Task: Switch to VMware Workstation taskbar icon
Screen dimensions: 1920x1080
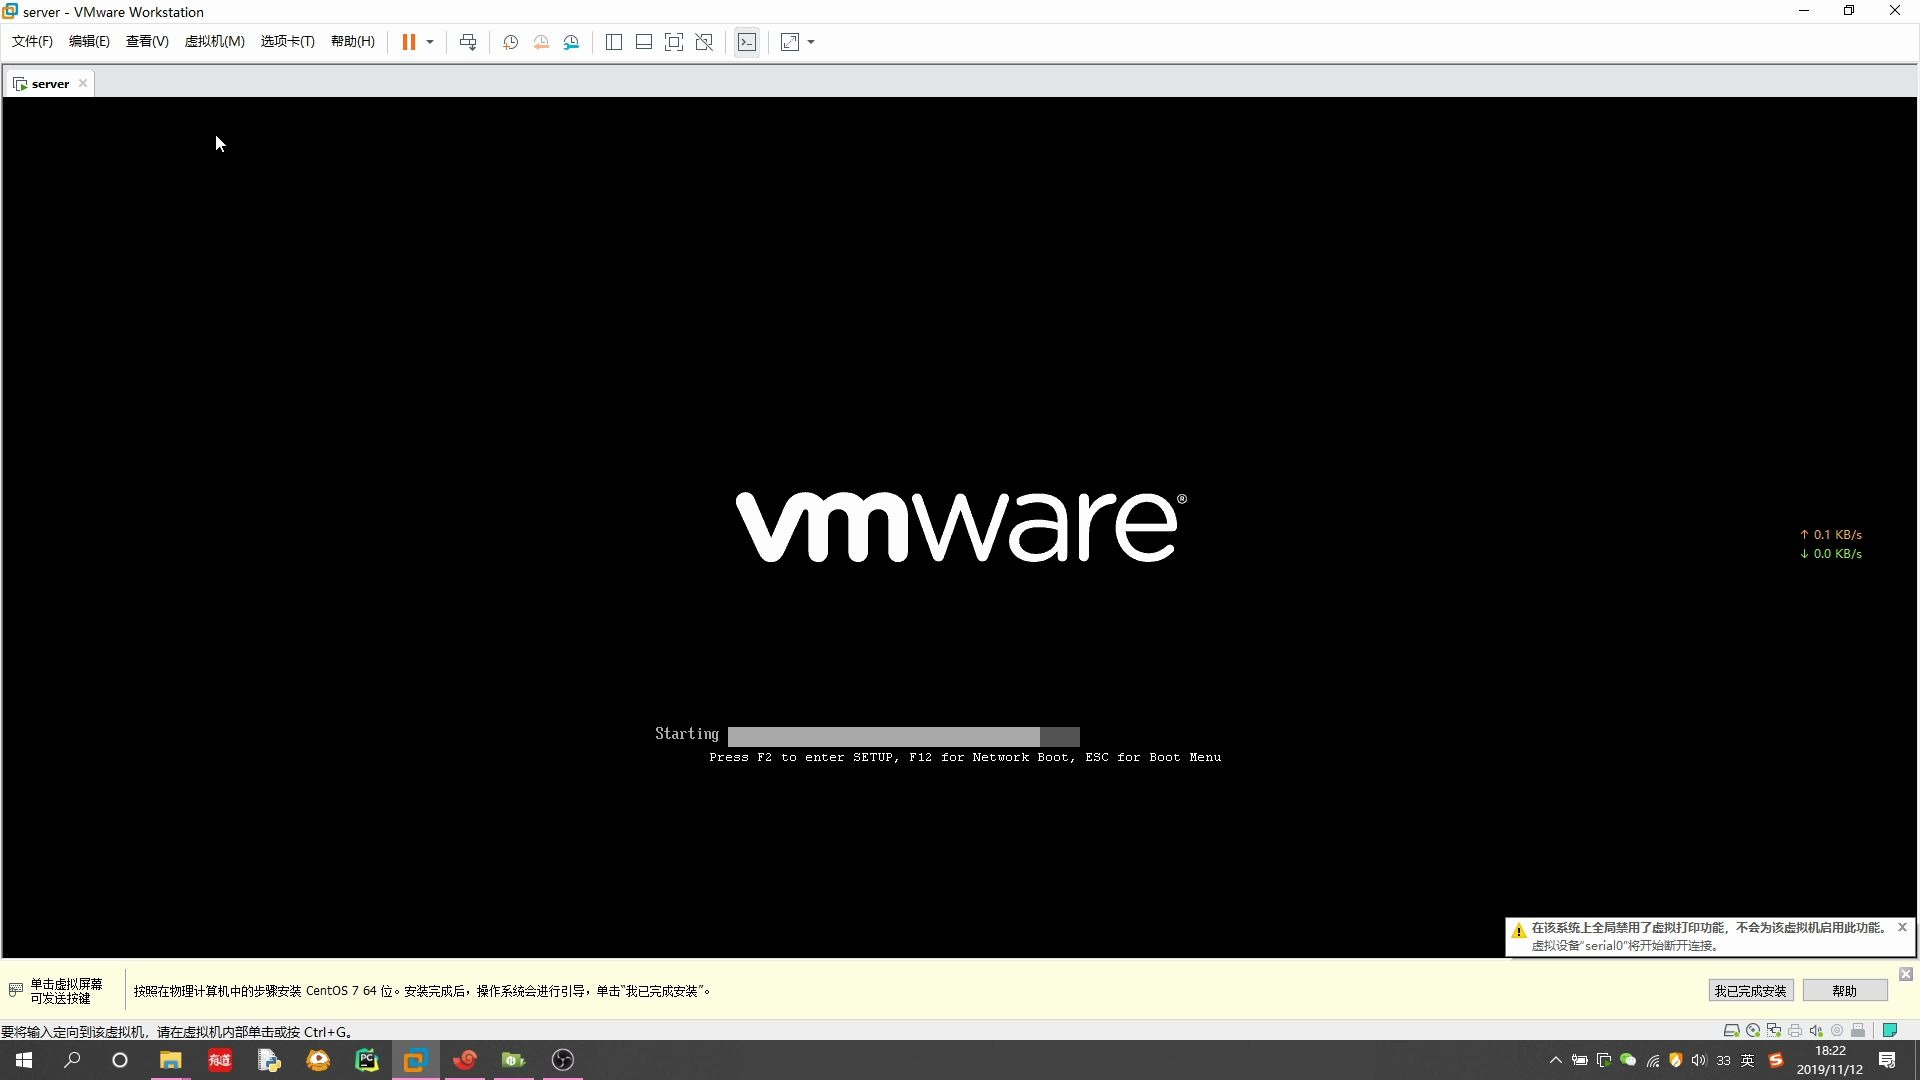Action: pyautogui.click(x=415, y=1060)
